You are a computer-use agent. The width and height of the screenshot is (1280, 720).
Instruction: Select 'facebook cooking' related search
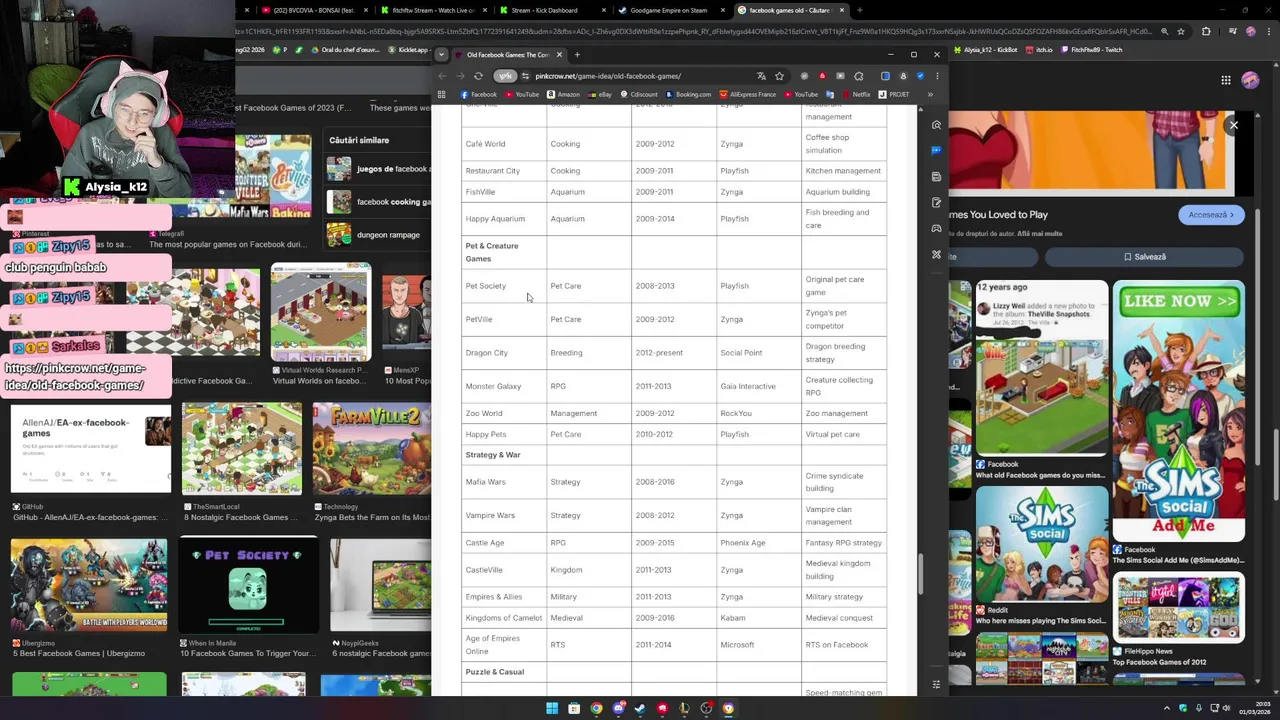click(x=380, y=202)
